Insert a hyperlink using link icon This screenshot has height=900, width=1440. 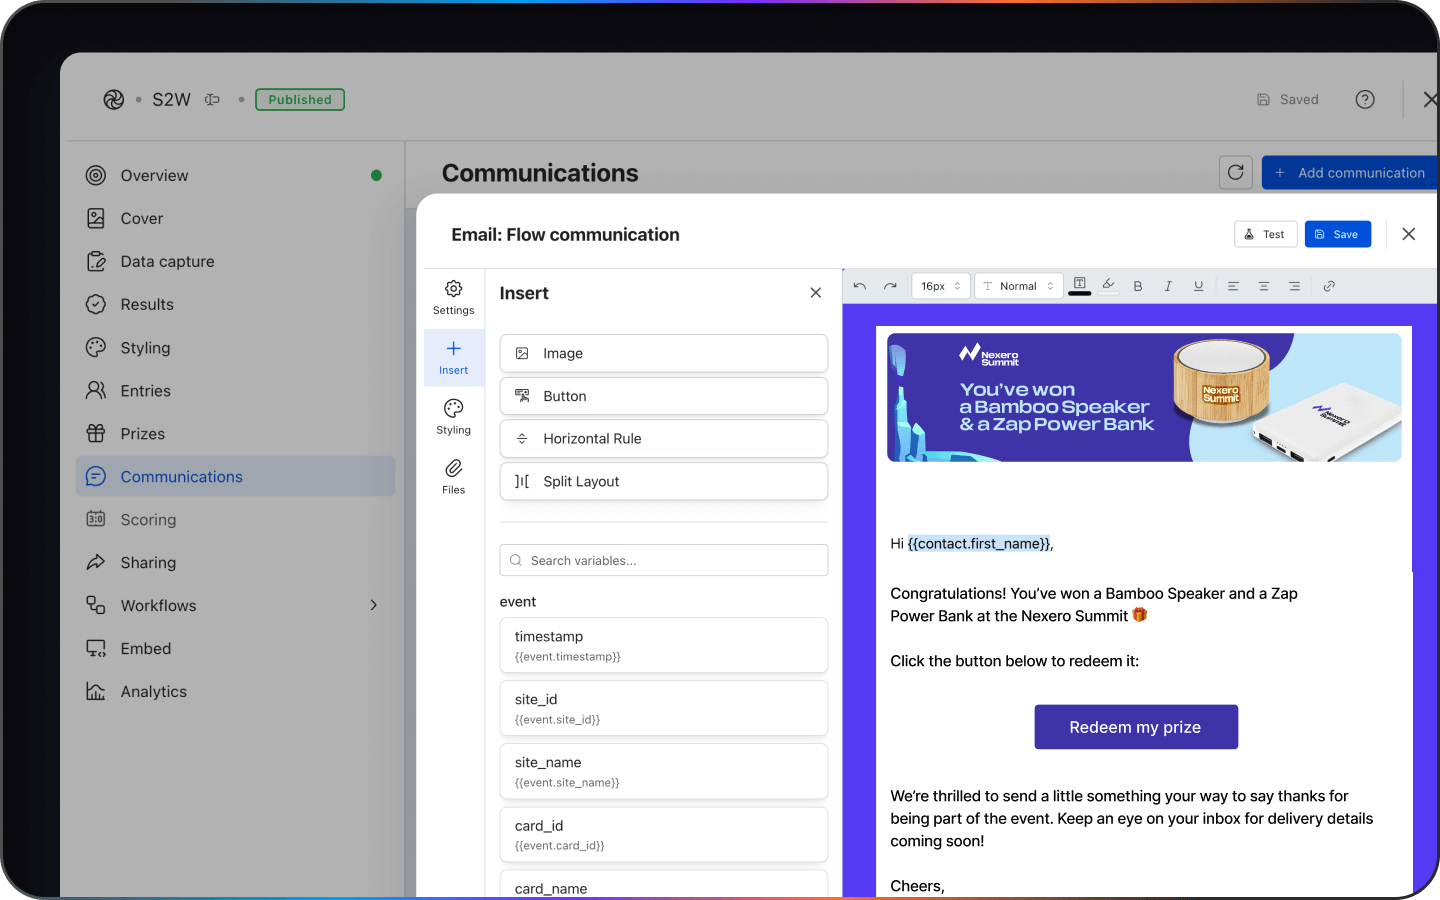[x=1329, y=286]
